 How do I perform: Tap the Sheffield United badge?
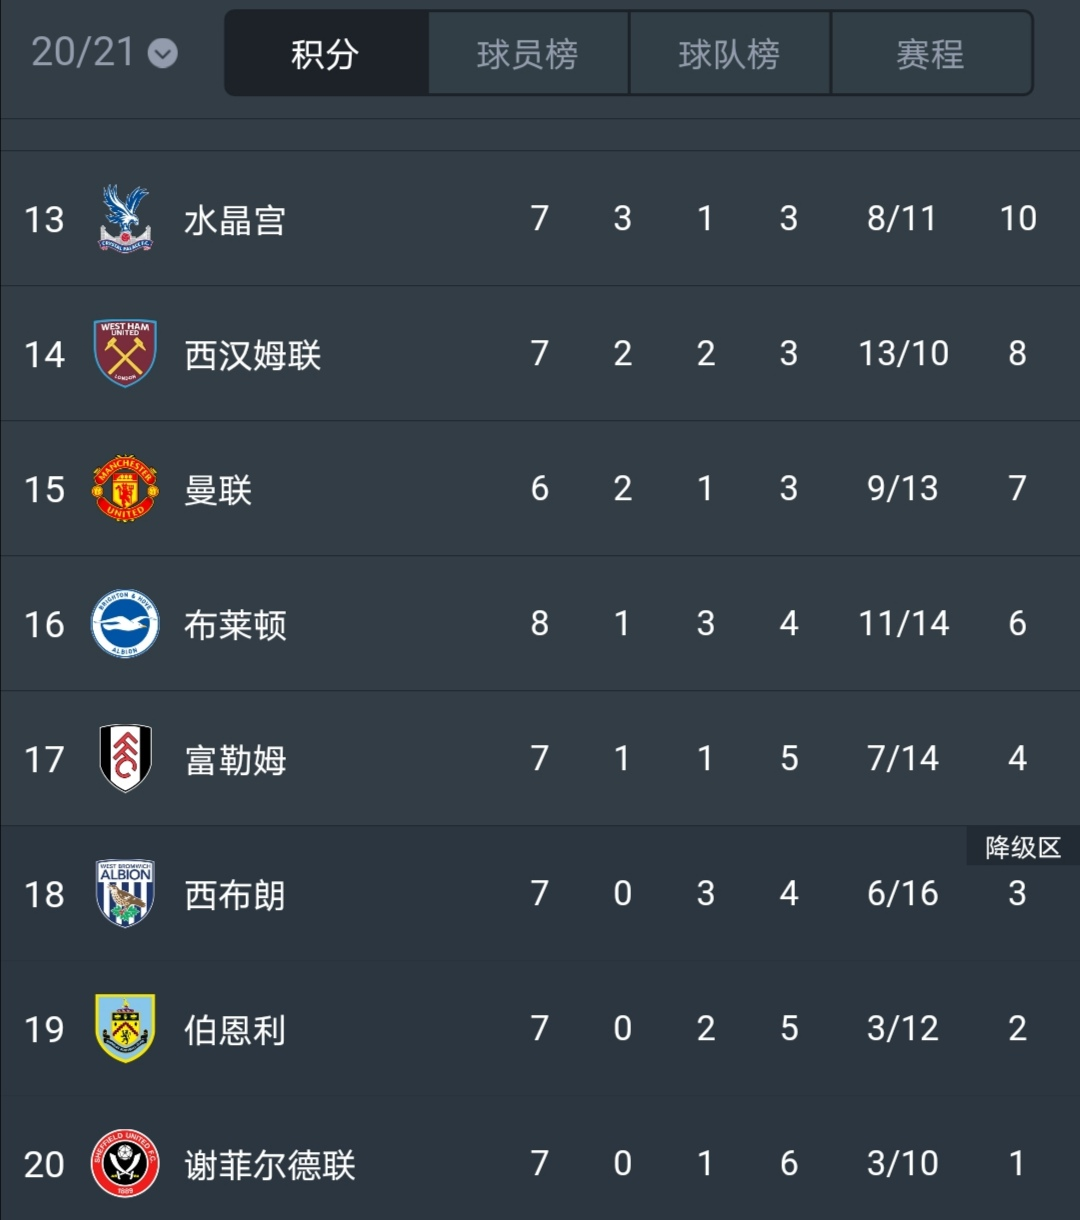point(125,1164)
